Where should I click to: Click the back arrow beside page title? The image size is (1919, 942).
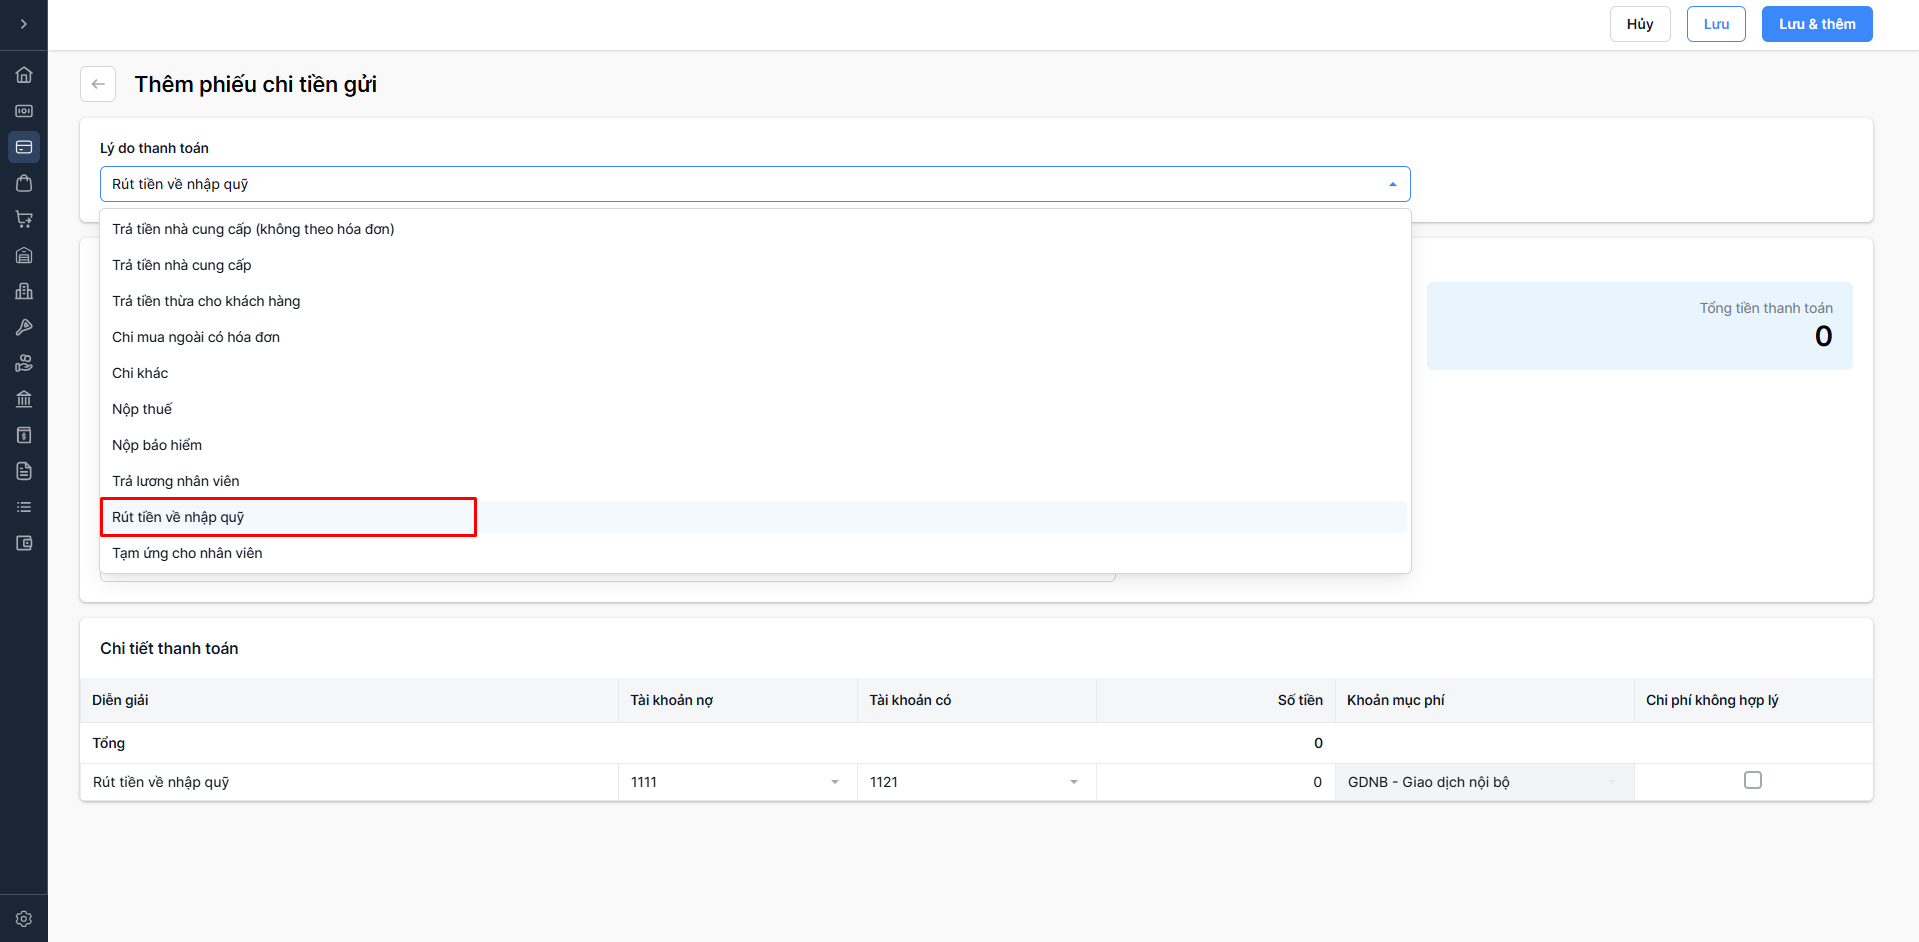(x=98, y=84)
